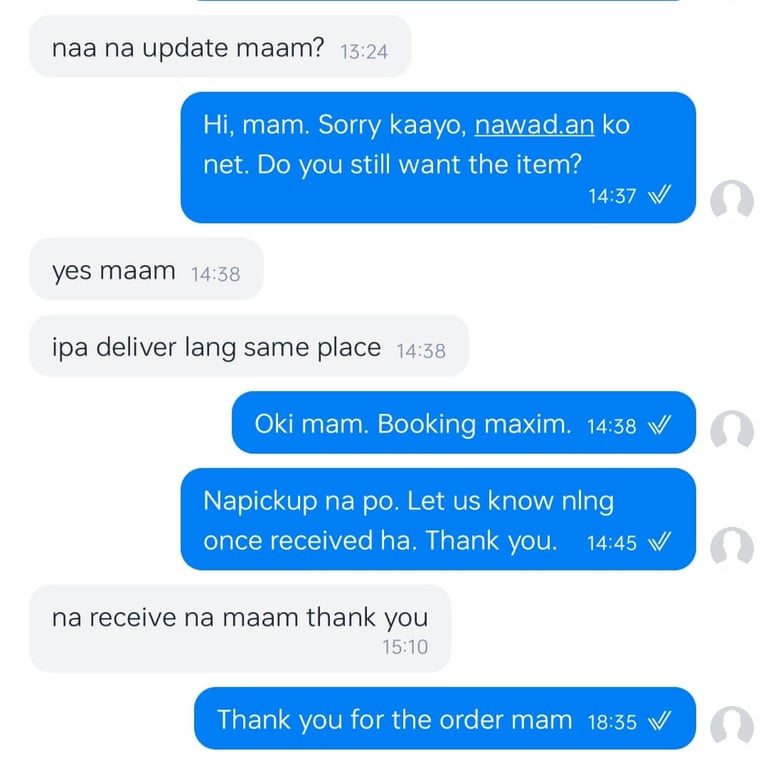Tap the 13:24 timestamp on first message

point(364,51)
